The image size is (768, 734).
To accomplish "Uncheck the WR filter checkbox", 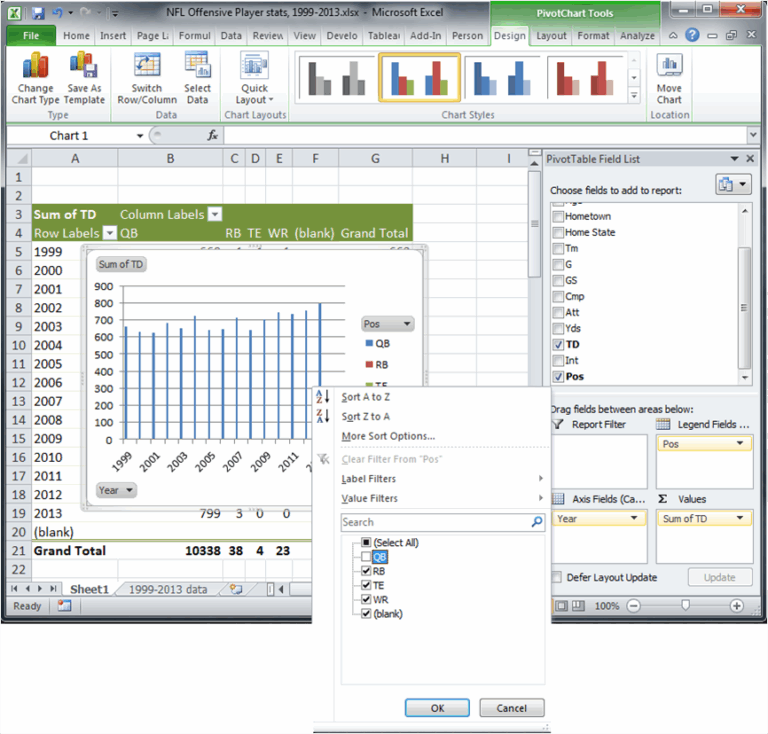I will (x=366, y=599).
